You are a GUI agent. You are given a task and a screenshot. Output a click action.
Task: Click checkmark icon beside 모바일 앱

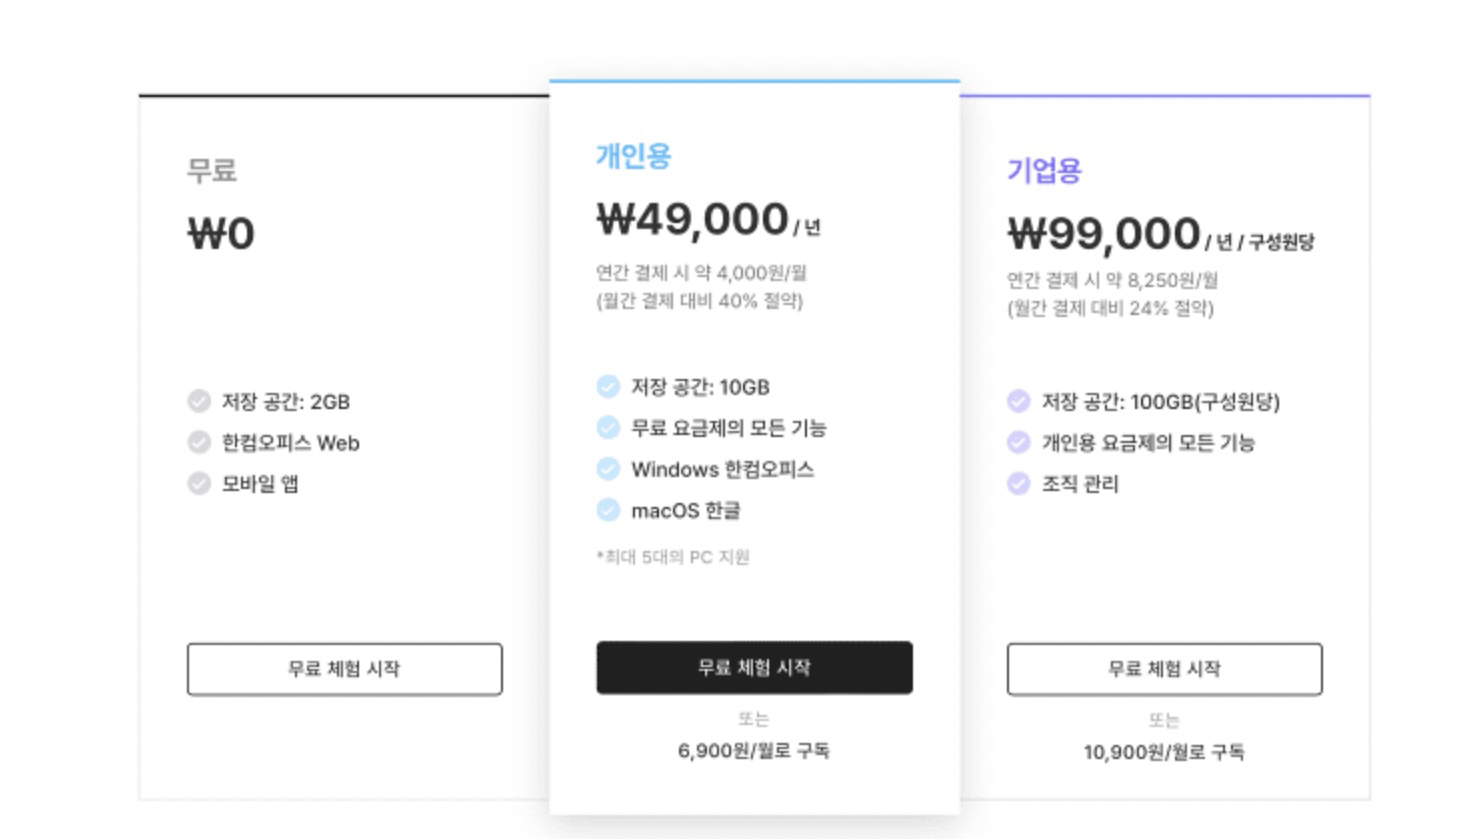coord(199,483)
